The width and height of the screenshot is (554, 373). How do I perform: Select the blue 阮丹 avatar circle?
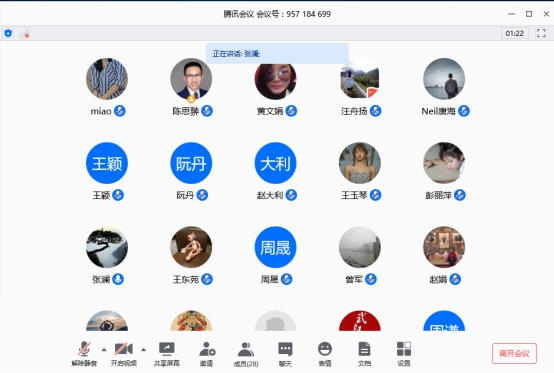tap(191, 163)
